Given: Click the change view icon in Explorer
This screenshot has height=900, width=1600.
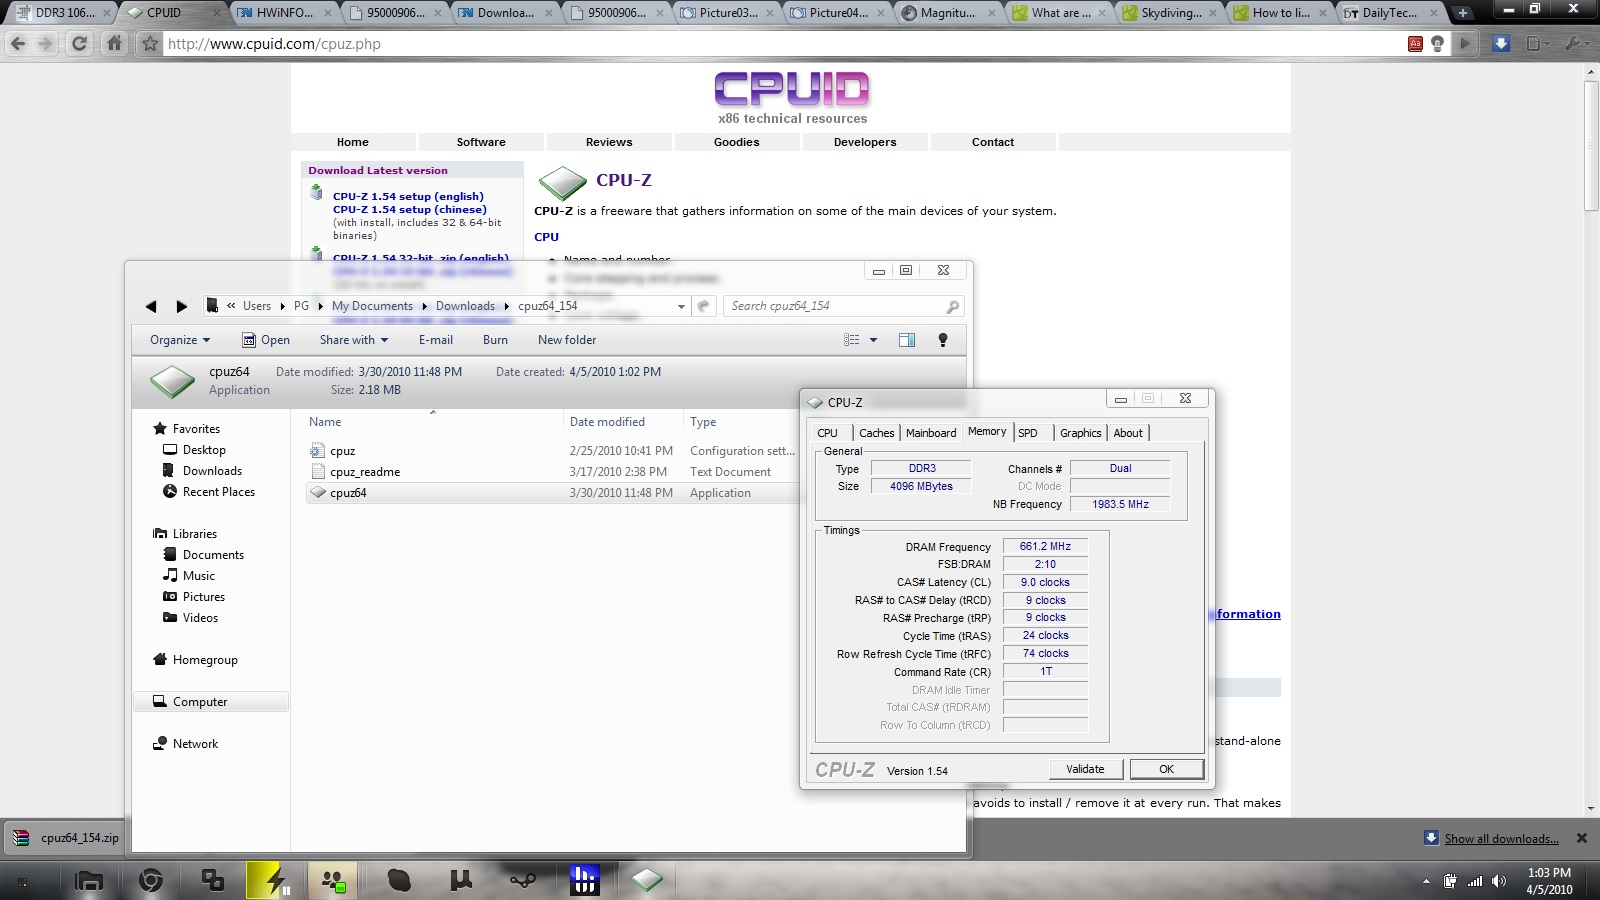Looking at the screenshot, I should [852, 340].
